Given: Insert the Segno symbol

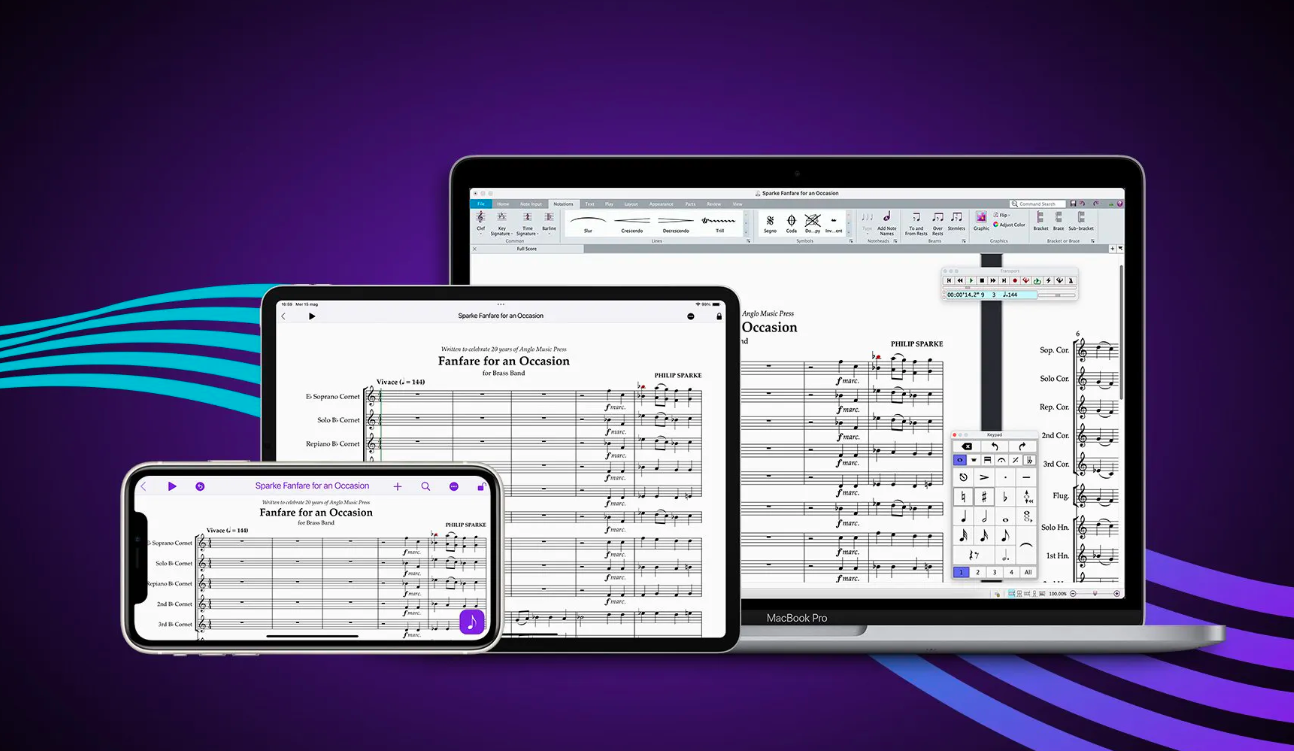Looking at the screenshot, I should coord(770,223).
